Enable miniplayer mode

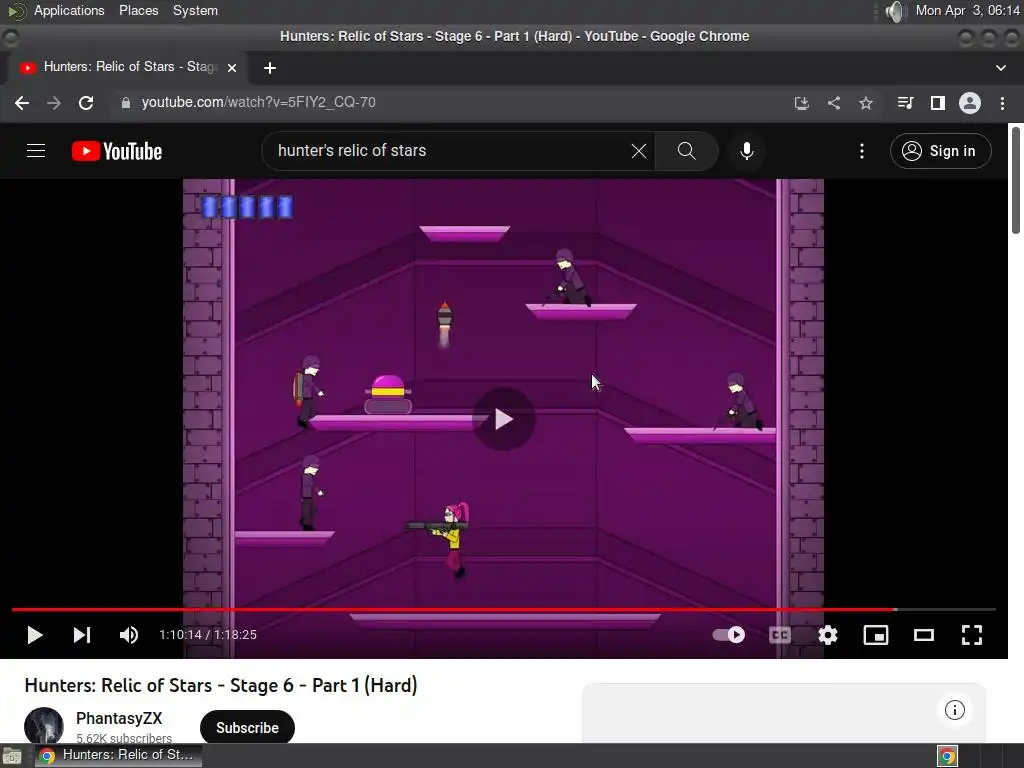[x=876, y=635]
